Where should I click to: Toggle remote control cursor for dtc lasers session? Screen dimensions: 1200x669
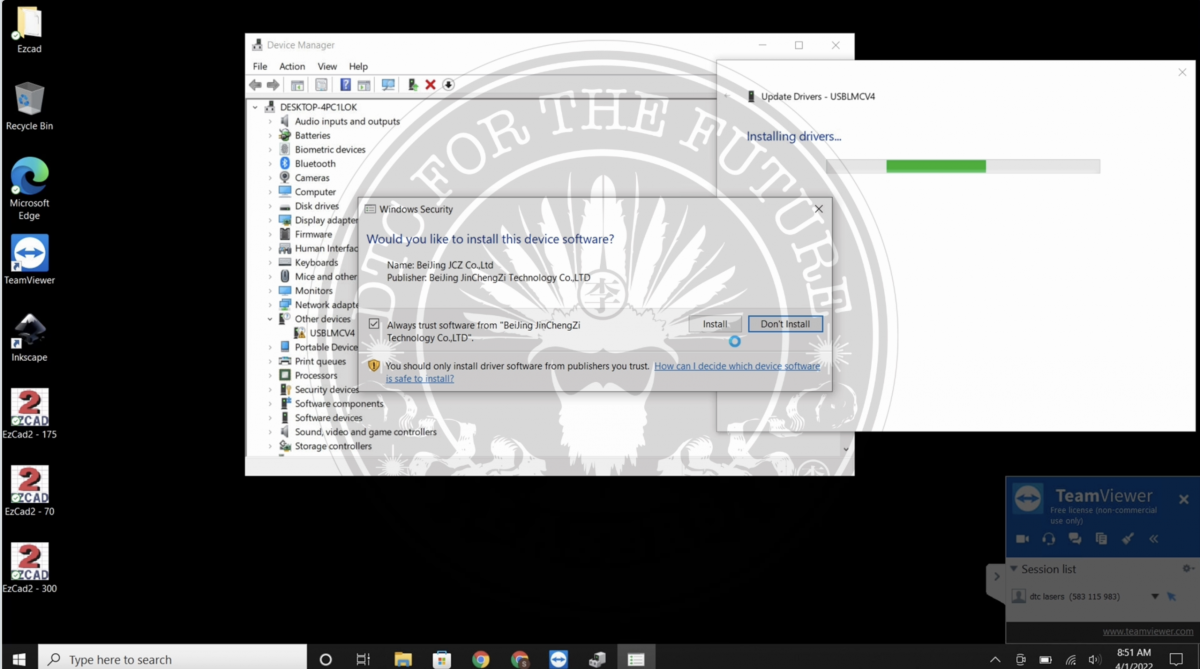(x=1171, y=596)
